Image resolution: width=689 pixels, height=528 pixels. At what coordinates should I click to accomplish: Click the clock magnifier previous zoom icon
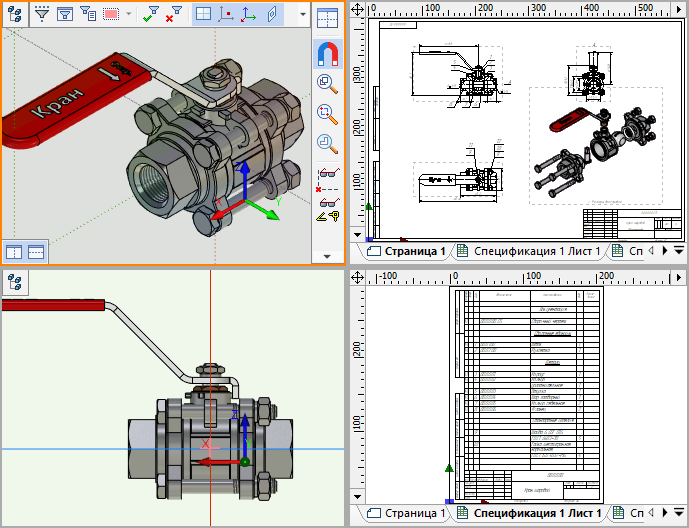point(327,141)
